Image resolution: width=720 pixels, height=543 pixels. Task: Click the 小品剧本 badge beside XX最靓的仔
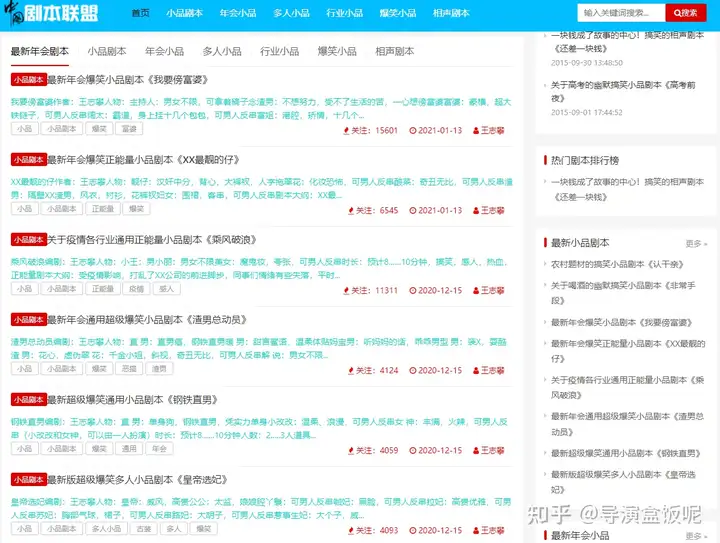click(28, 159)
